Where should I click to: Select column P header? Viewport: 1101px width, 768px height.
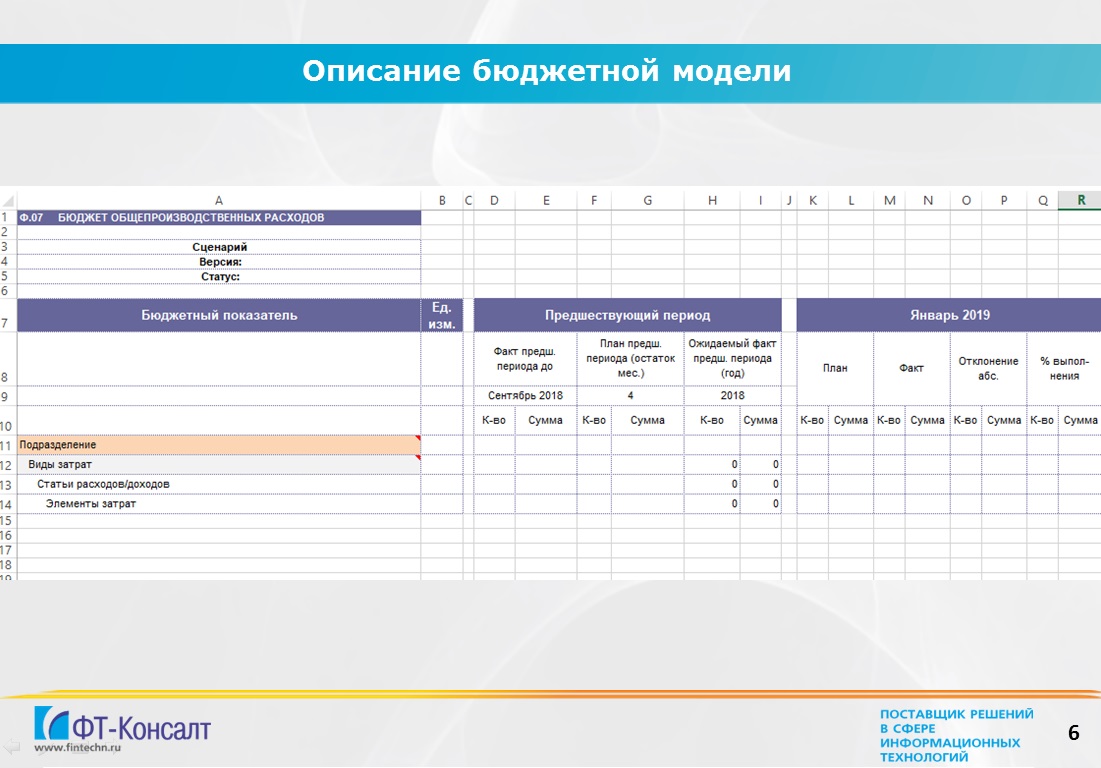[1004, 200]
